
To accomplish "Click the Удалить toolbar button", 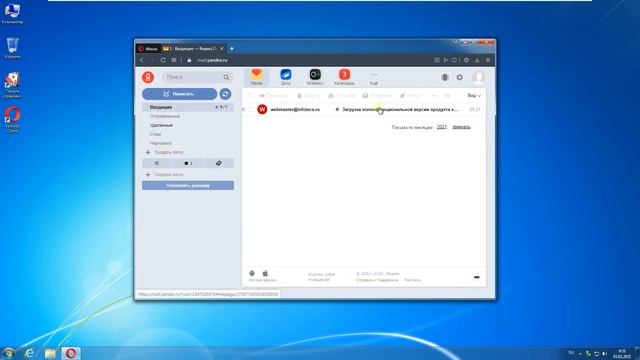I will click(x=309, y=96).
